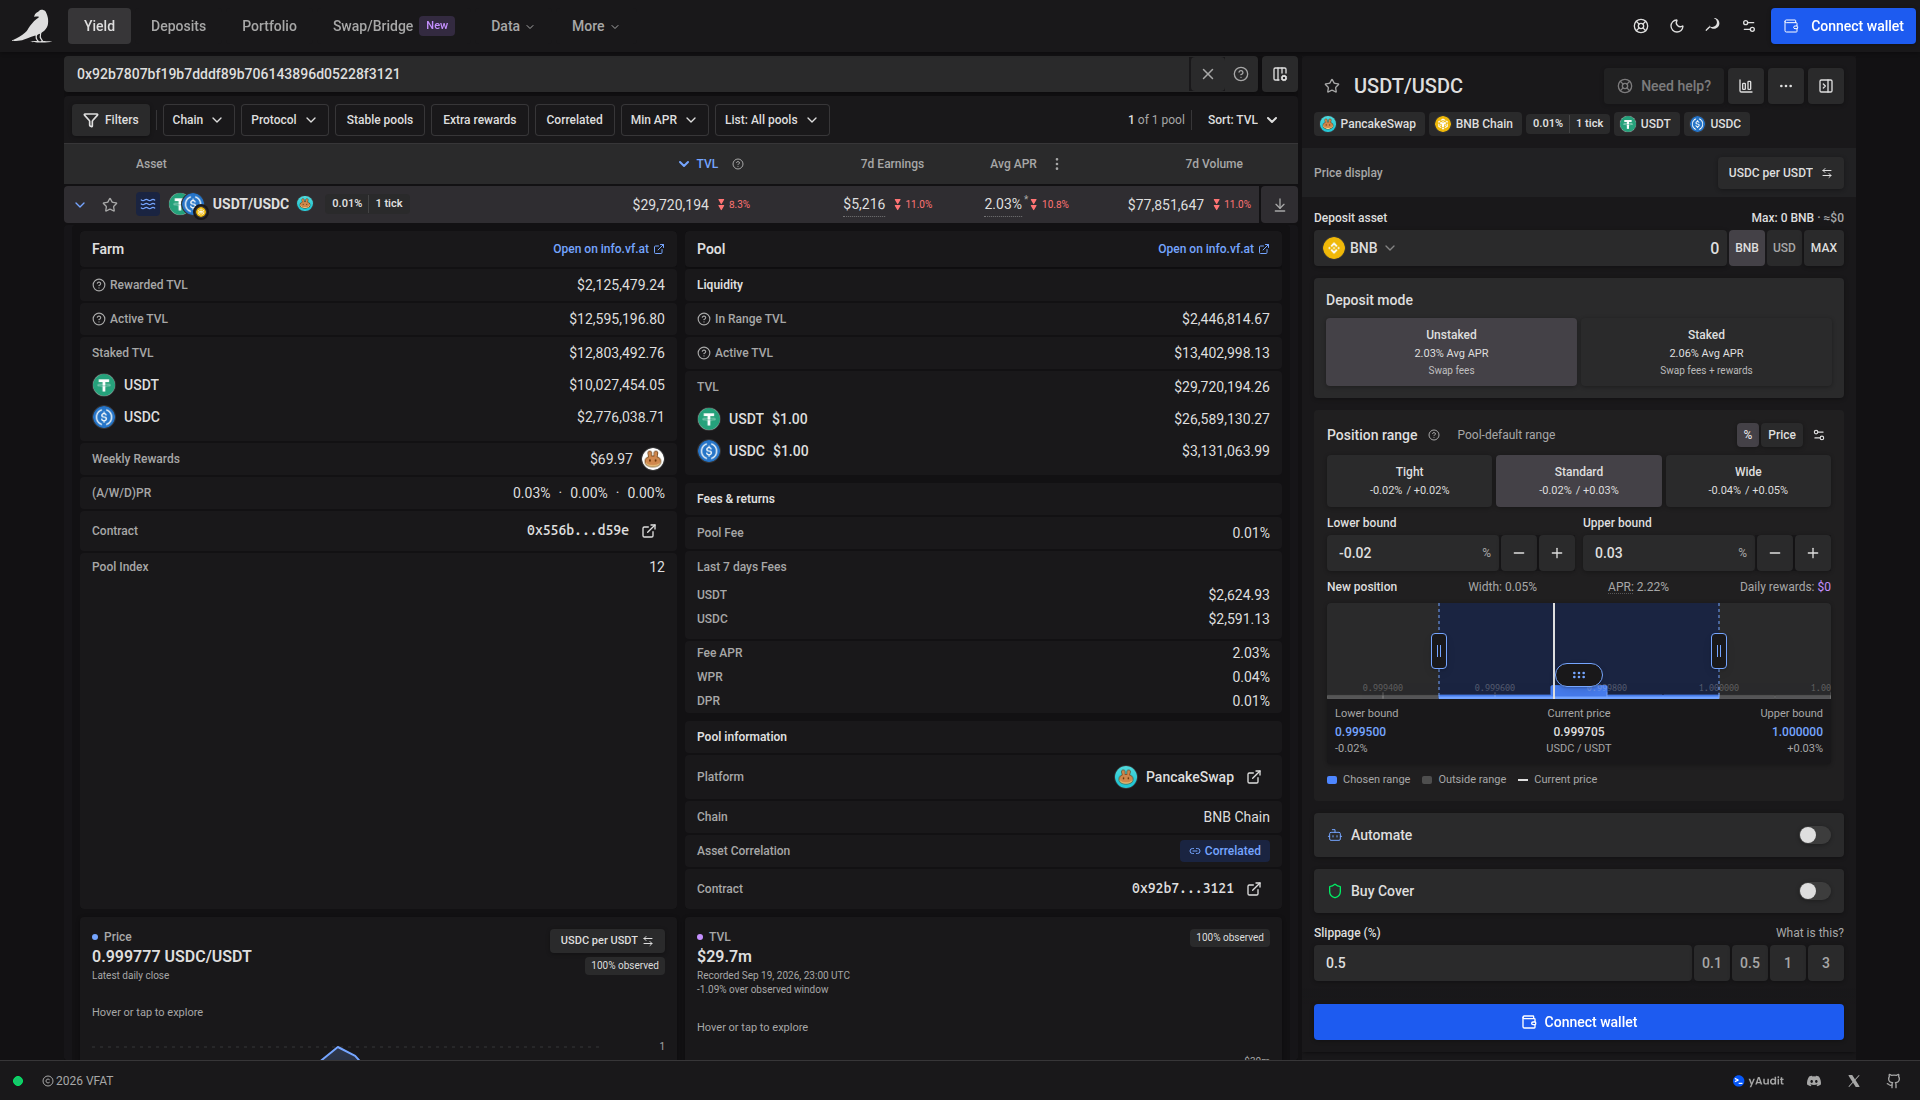Click the blue Connect wallet button at bottom
This screenshot has width=1920, height=1100.
click(1579, 1022)
